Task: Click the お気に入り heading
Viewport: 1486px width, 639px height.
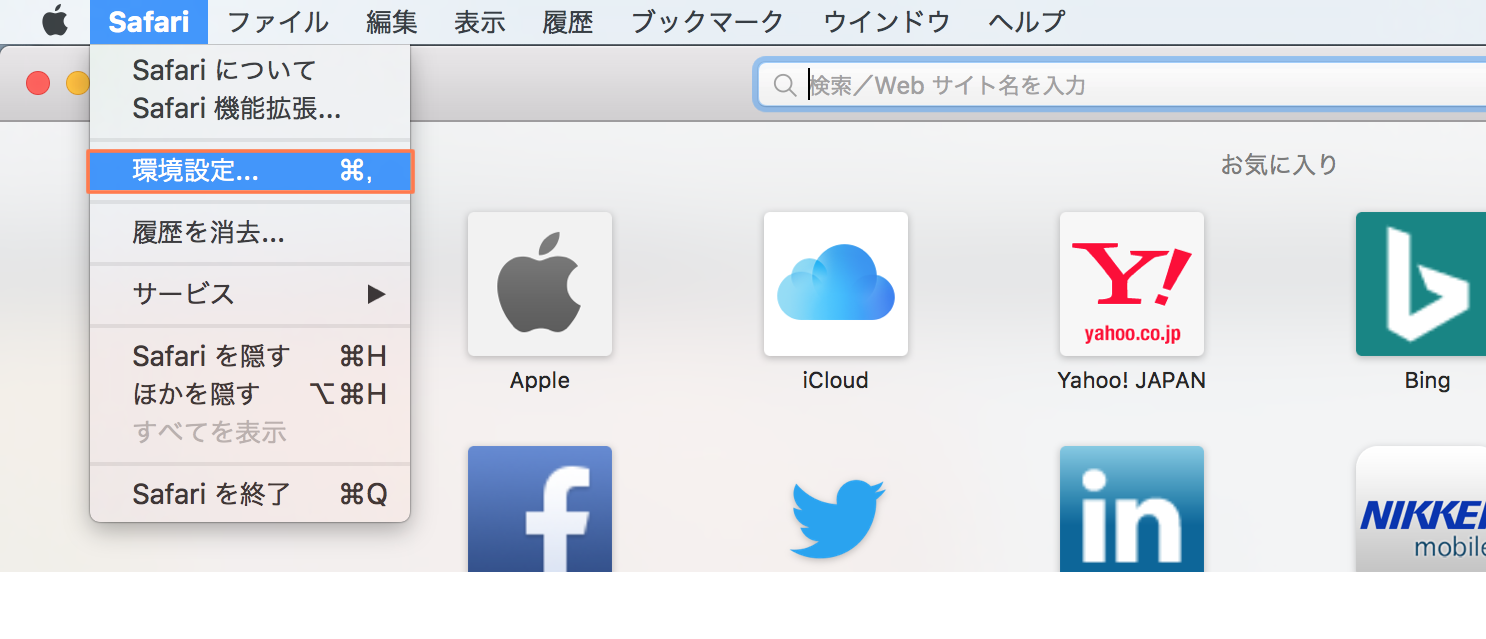Action: point(1279,164)
